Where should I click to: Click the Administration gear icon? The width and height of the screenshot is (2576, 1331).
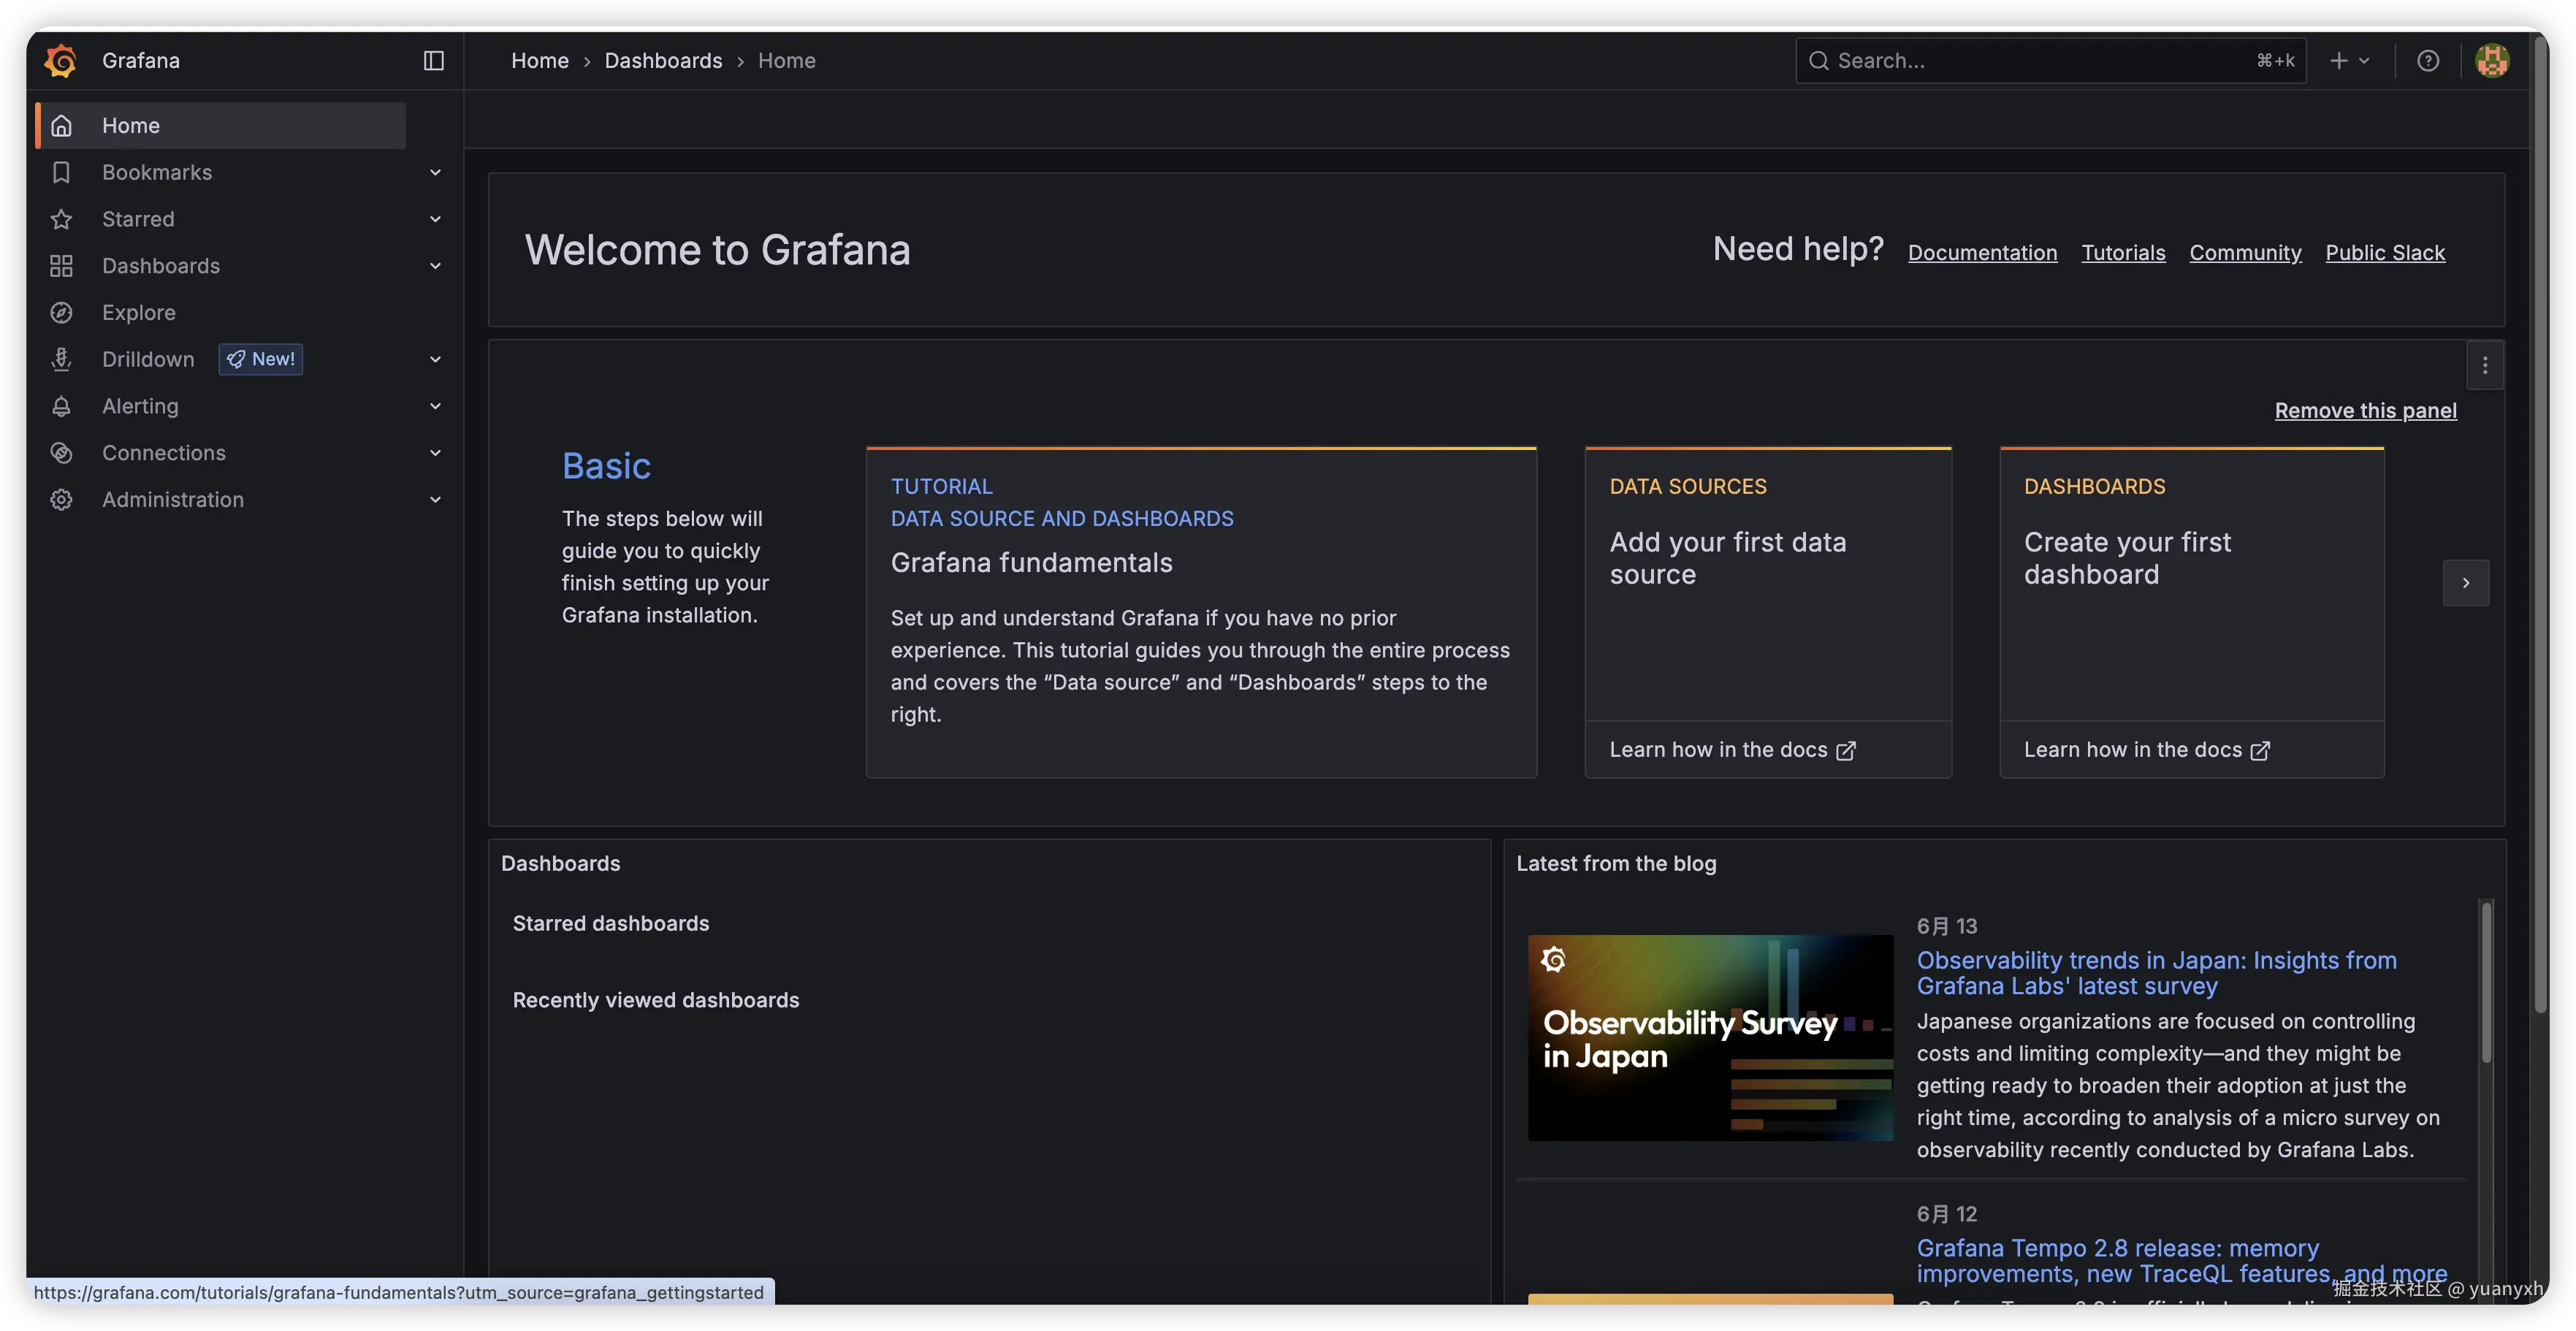pos(61,500)
